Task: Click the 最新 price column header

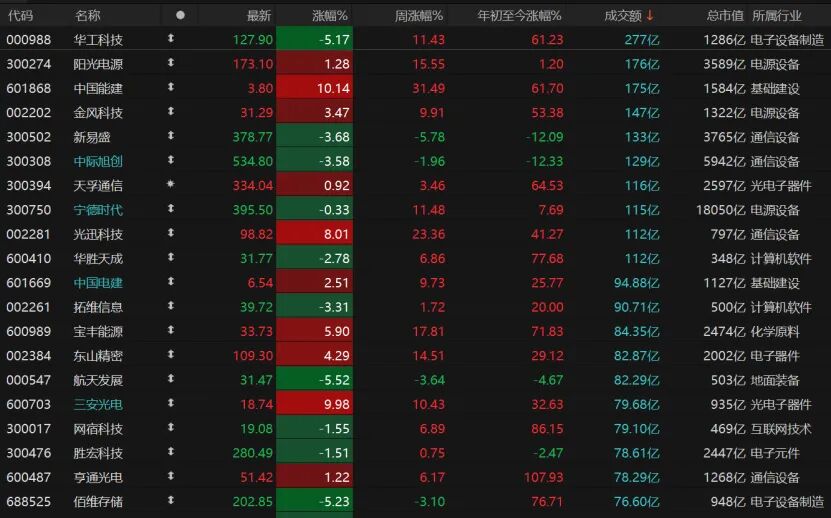Action: click(259, 15)
